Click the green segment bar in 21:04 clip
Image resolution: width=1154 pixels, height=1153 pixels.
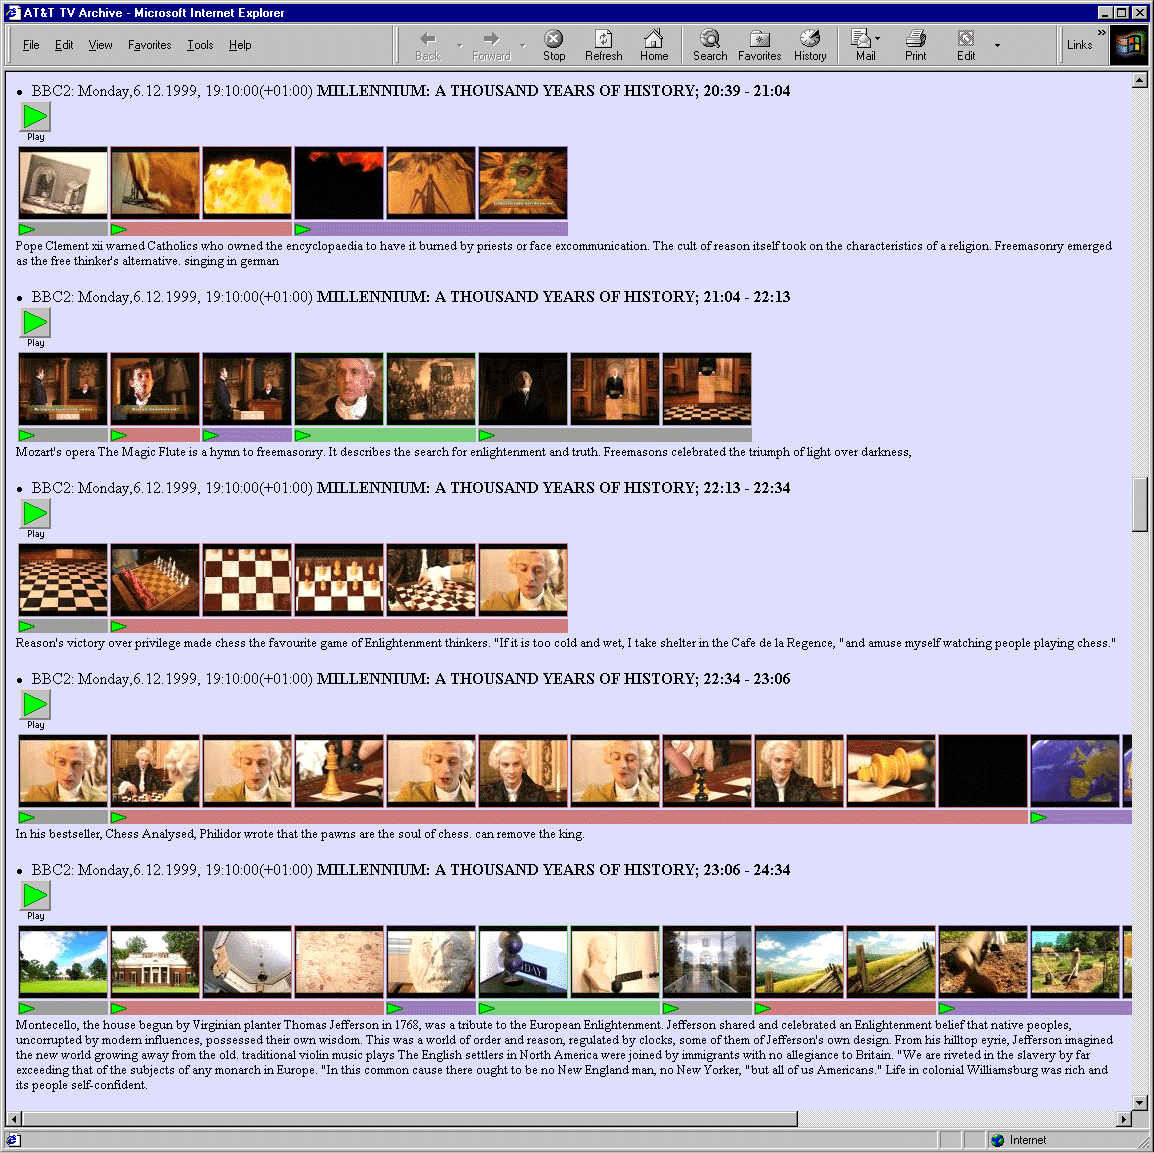tap(385, 435)
